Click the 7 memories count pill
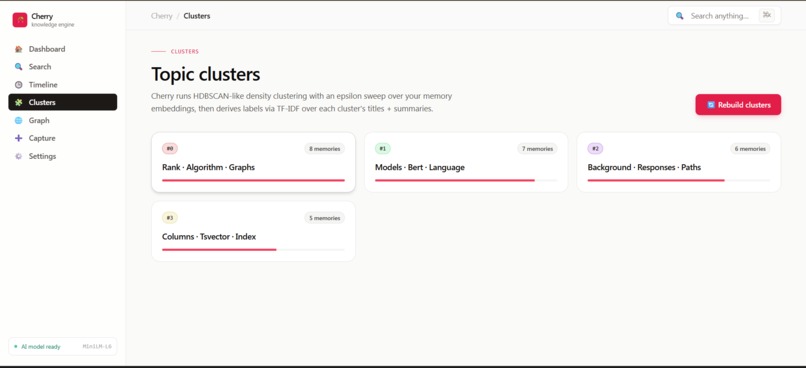The height and width of the screenshot is (368, 806). click(x=537, y=149)
